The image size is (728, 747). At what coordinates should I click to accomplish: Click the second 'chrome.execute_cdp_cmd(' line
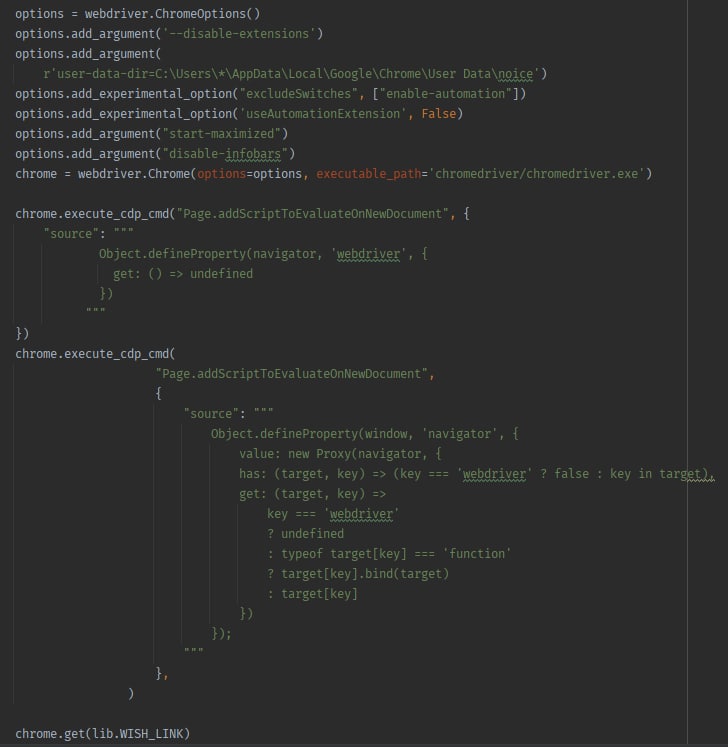(x=95, y=354)
